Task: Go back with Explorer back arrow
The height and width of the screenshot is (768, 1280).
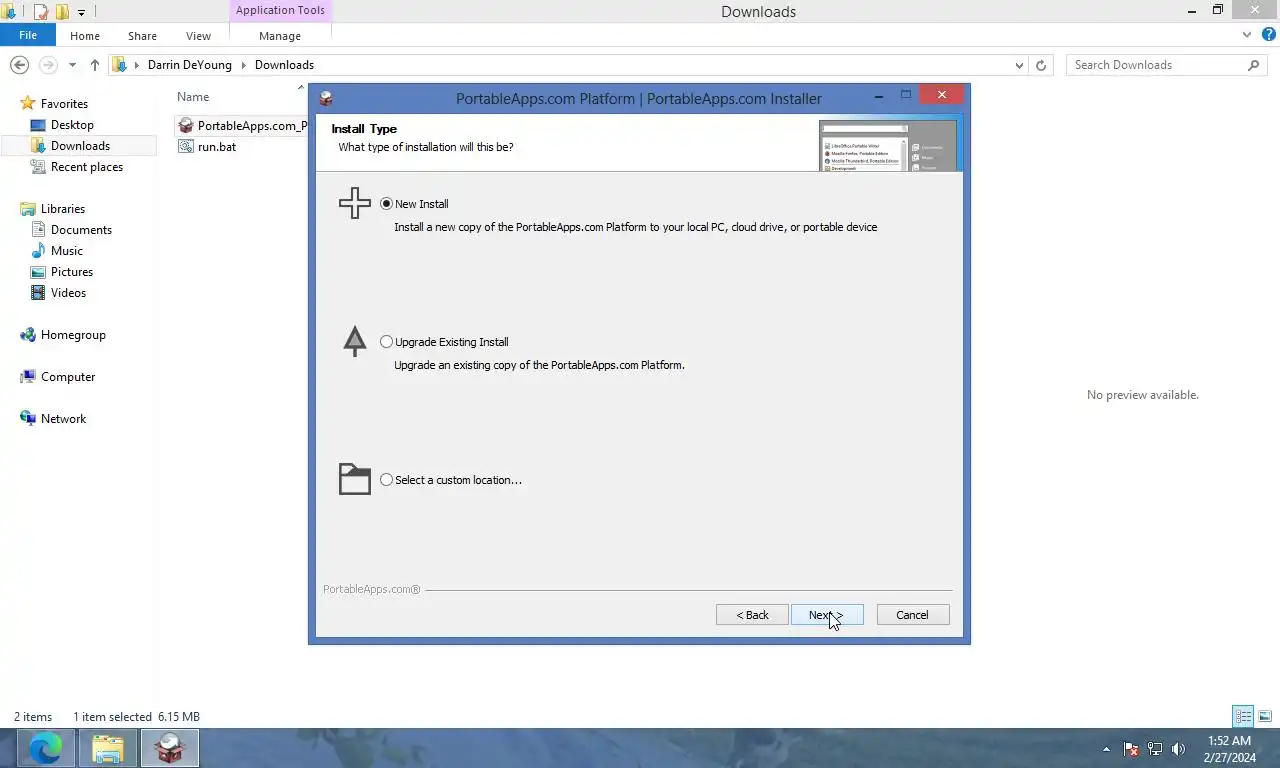Action: [x=19, y=65]
